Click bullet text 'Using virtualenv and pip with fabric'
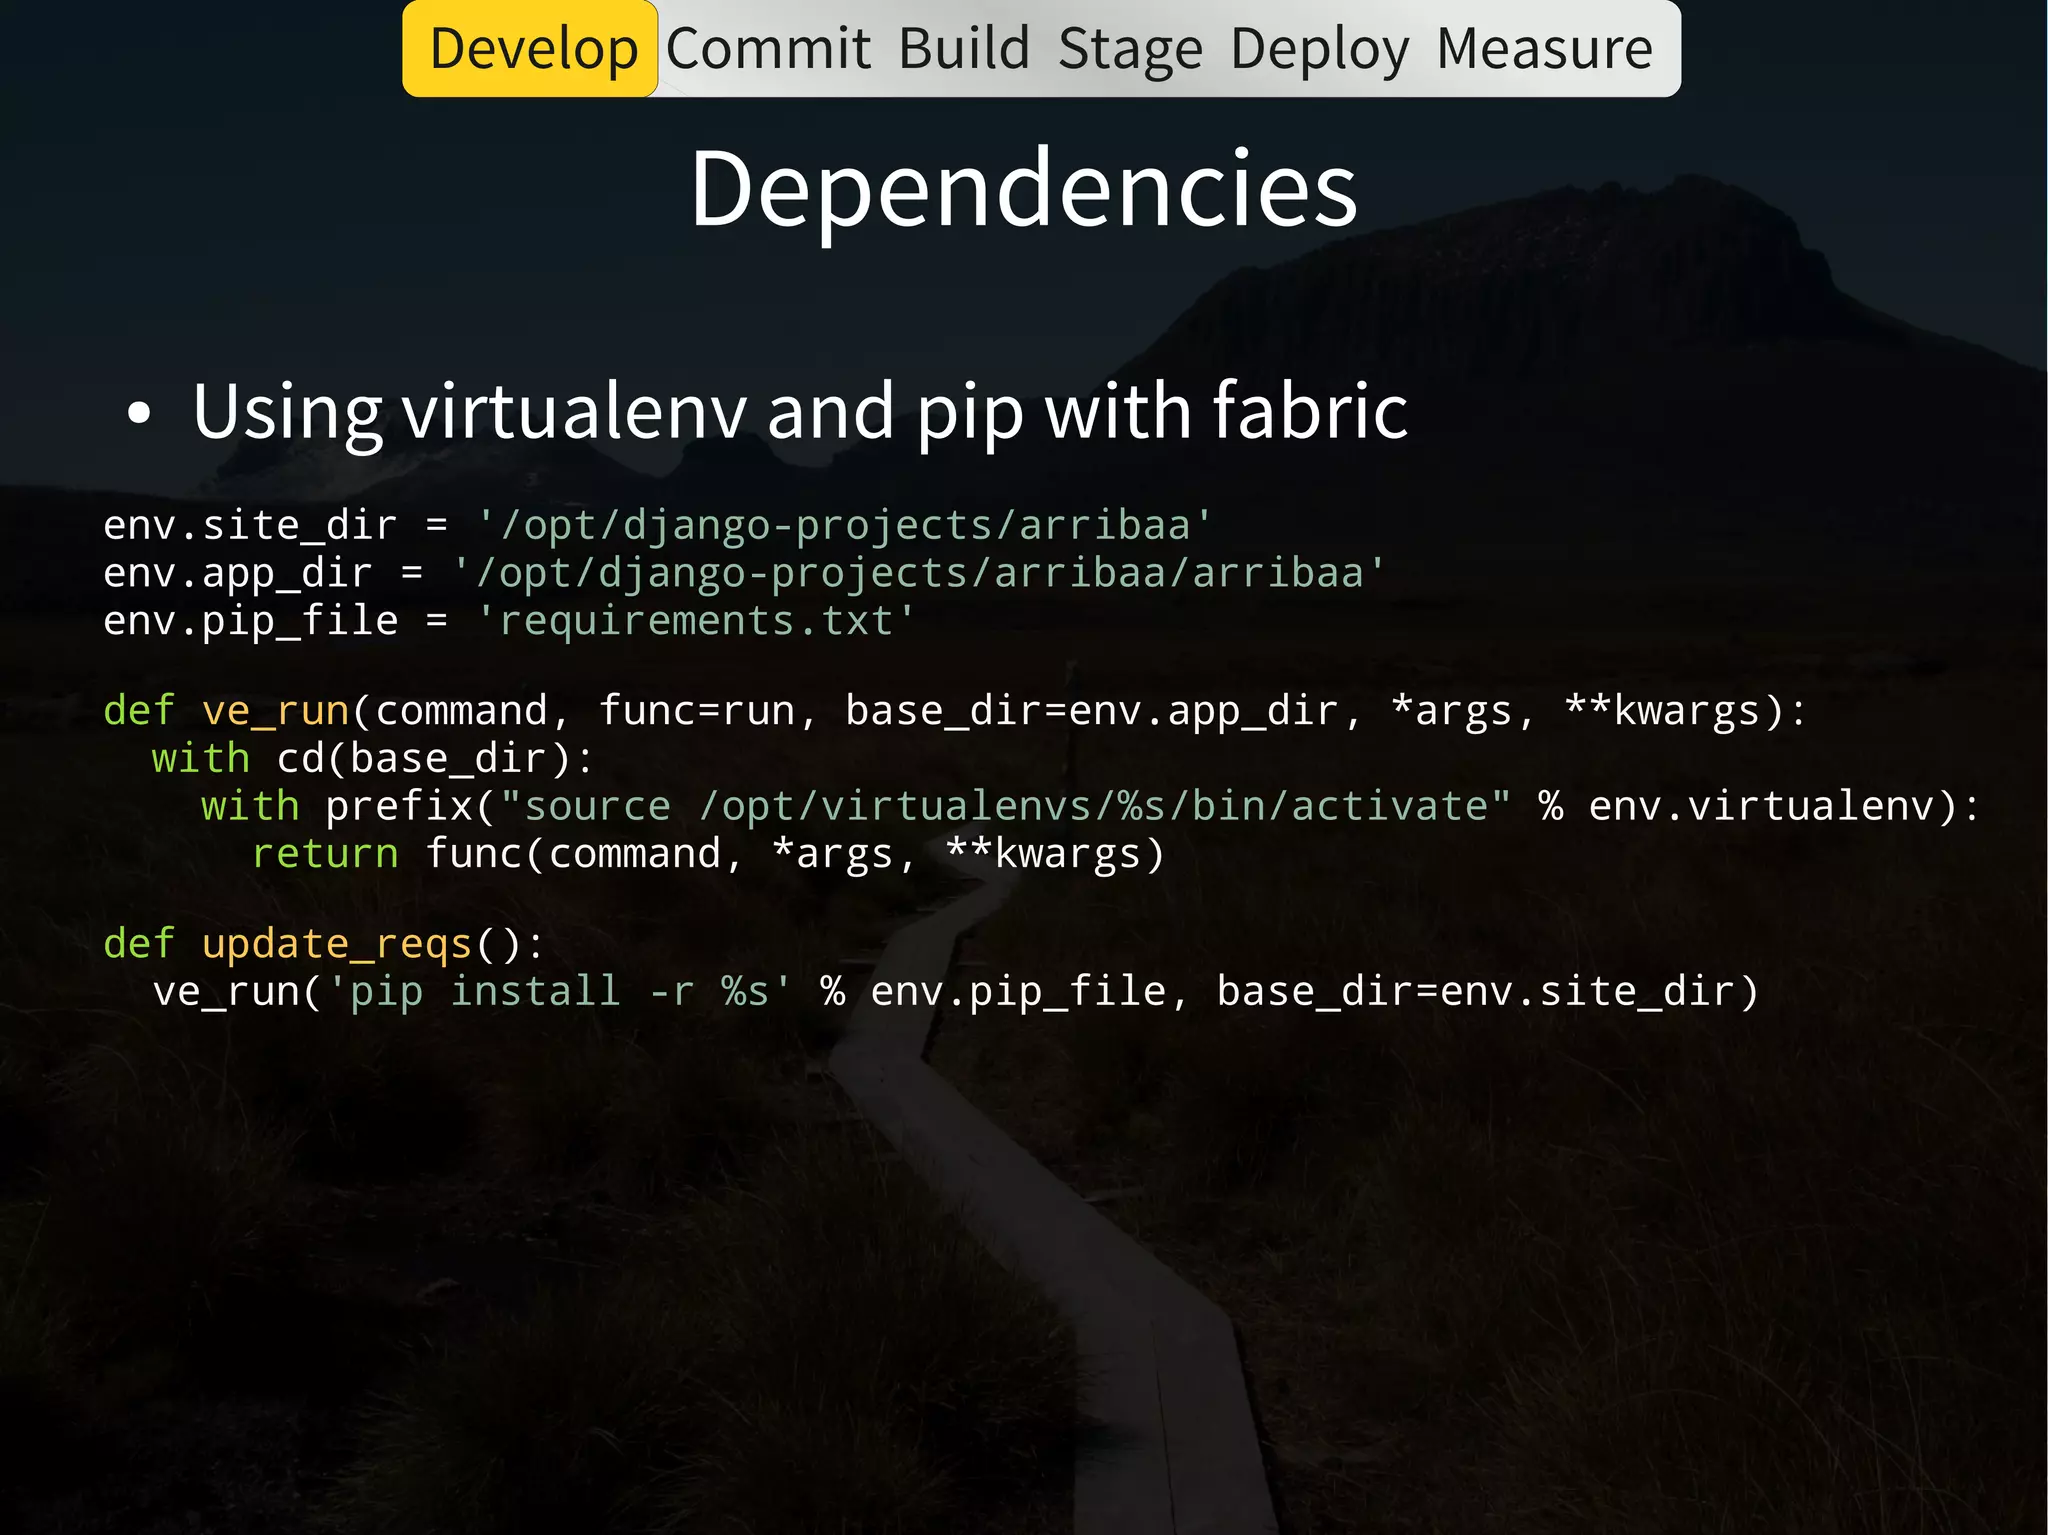The height and width of the screenshot is (1535, 2048). [x=800, y=412]
